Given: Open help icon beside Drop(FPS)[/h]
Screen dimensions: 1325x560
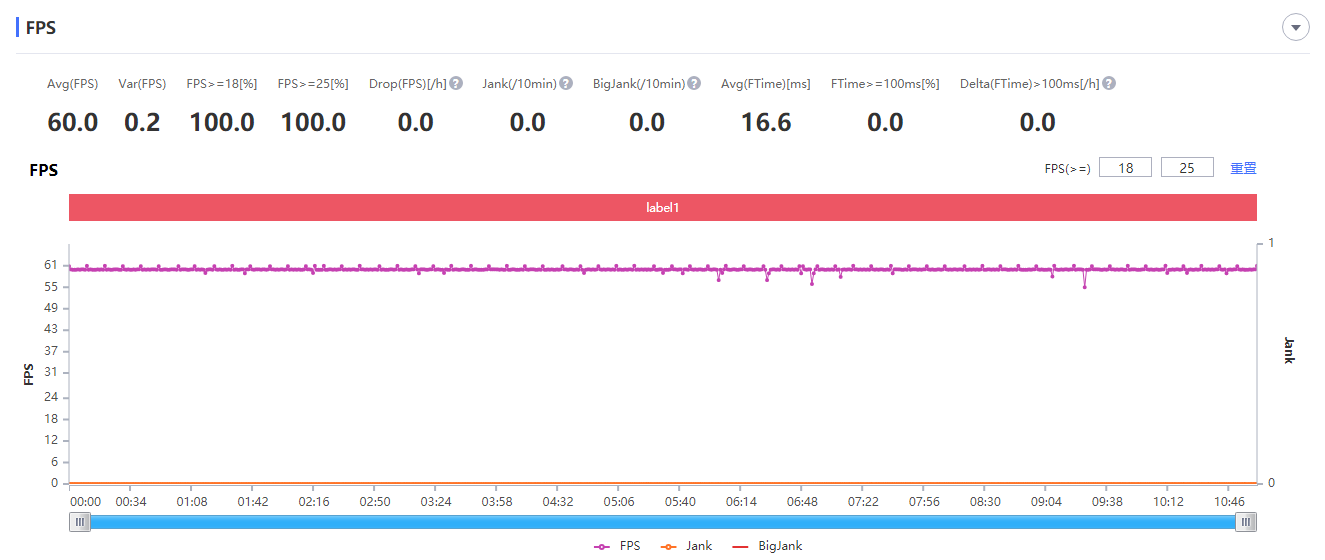Looking at the screenshot, I should pos(456,84).
